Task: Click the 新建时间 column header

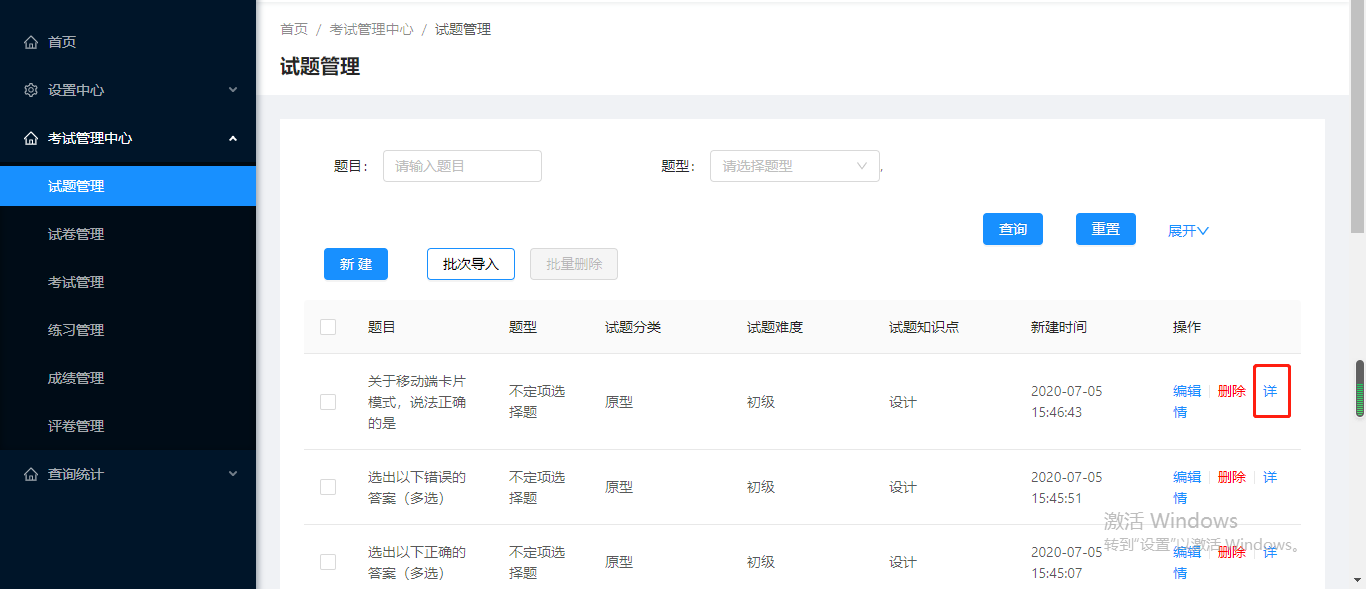Action: click(x=1059, y=327)
